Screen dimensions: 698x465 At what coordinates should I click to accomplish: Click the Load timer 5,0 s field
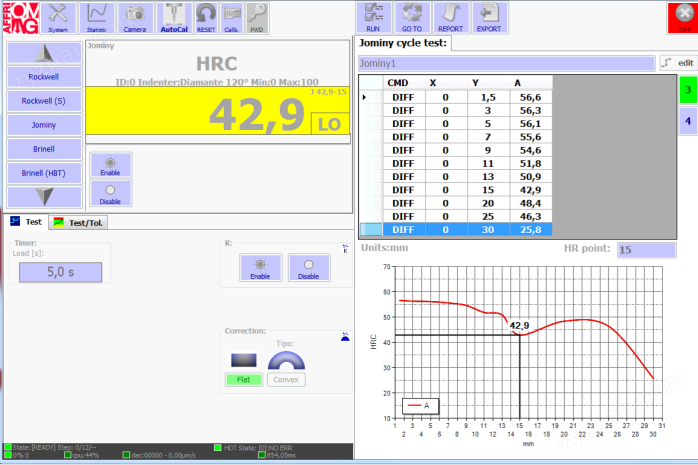tap(61, 272)
